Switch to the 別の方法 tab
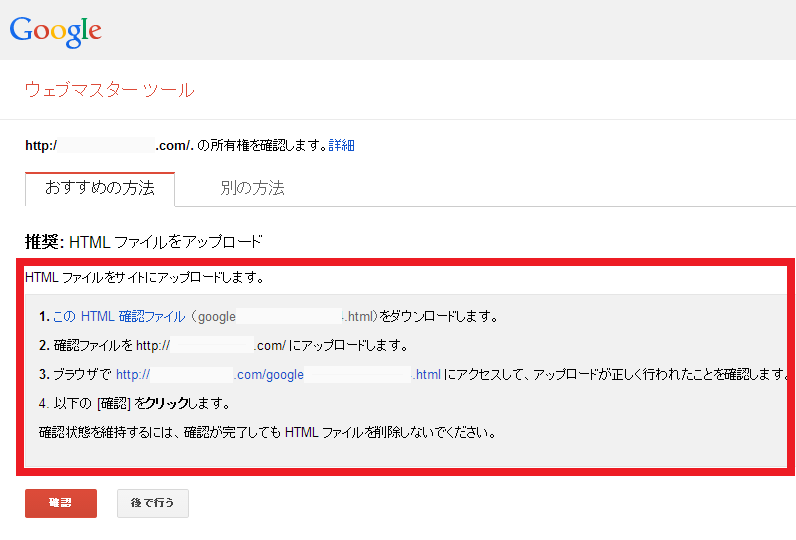The image size is (796, 540). 252,188
